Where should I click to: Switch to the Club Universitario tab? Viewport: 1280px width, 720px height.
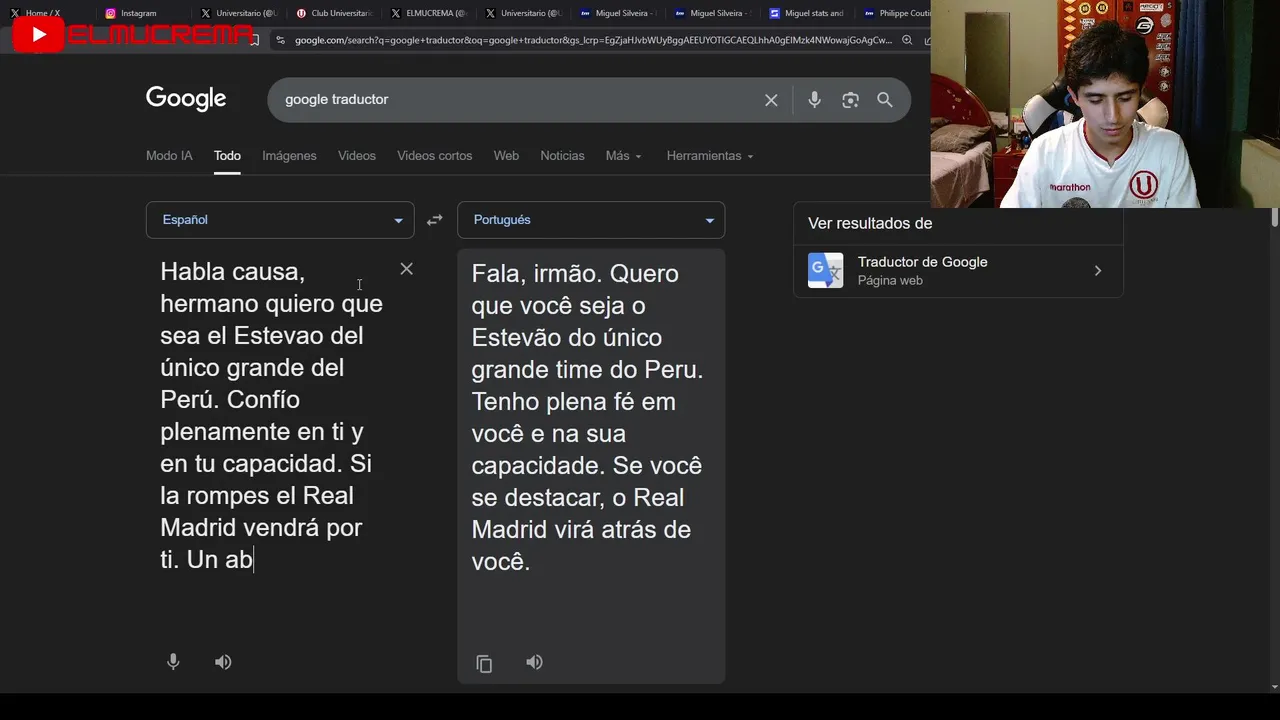(x=335, y=13)
